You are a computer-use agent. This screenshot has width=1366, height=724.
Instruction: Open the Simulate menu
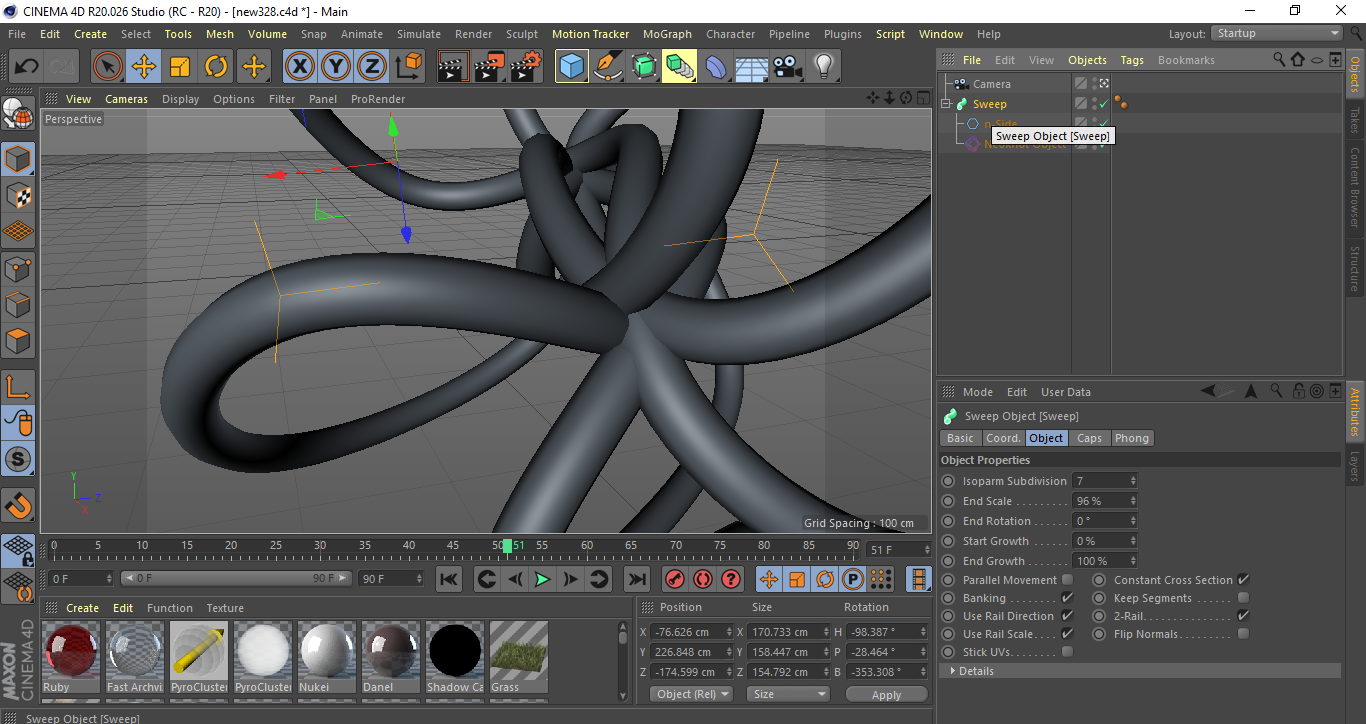[418, 34]
